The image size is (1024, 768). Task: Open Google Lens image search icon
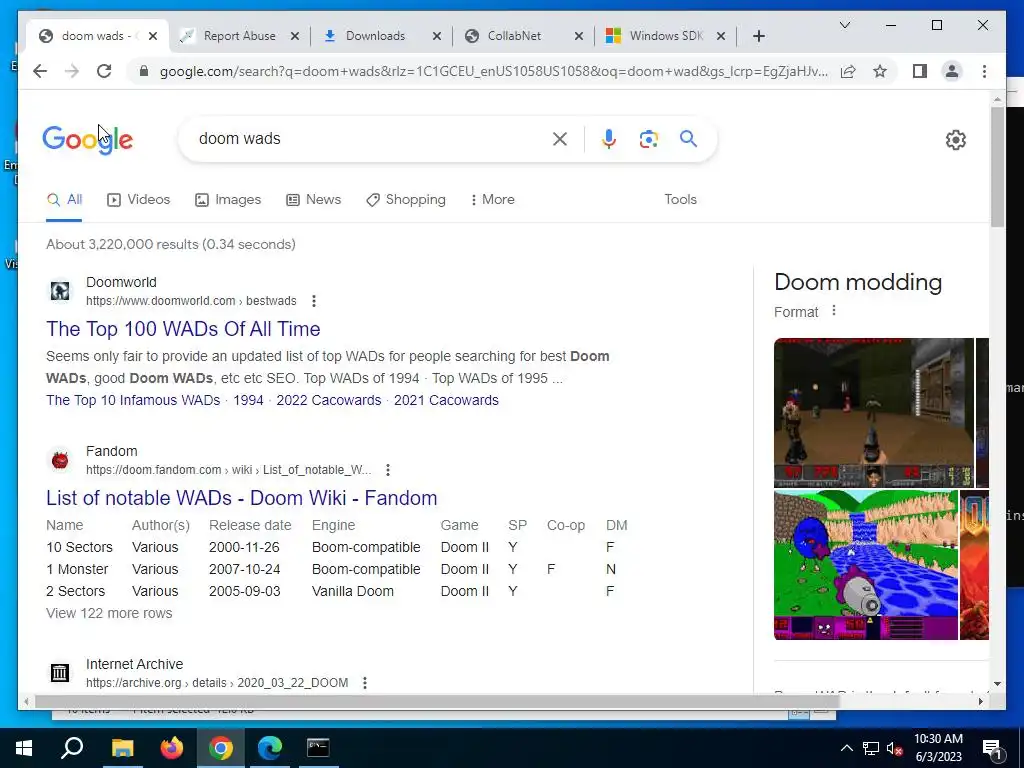(x=648, y=138)
